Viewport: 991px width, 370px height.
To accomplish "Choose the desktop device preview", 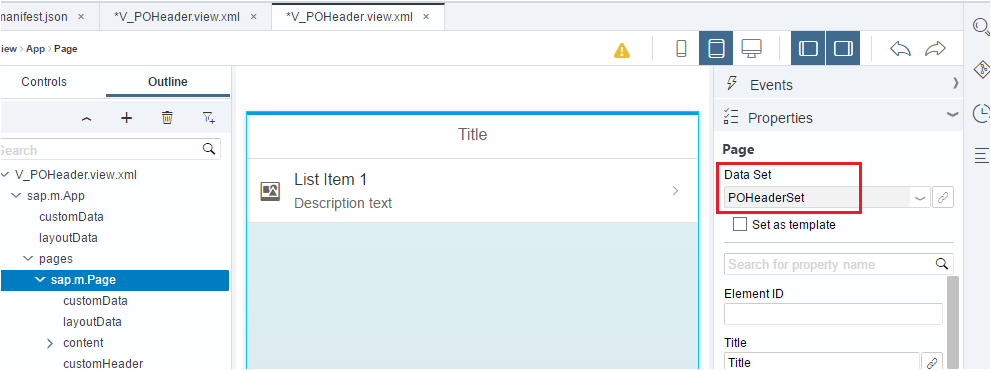I will coord(751,49).
